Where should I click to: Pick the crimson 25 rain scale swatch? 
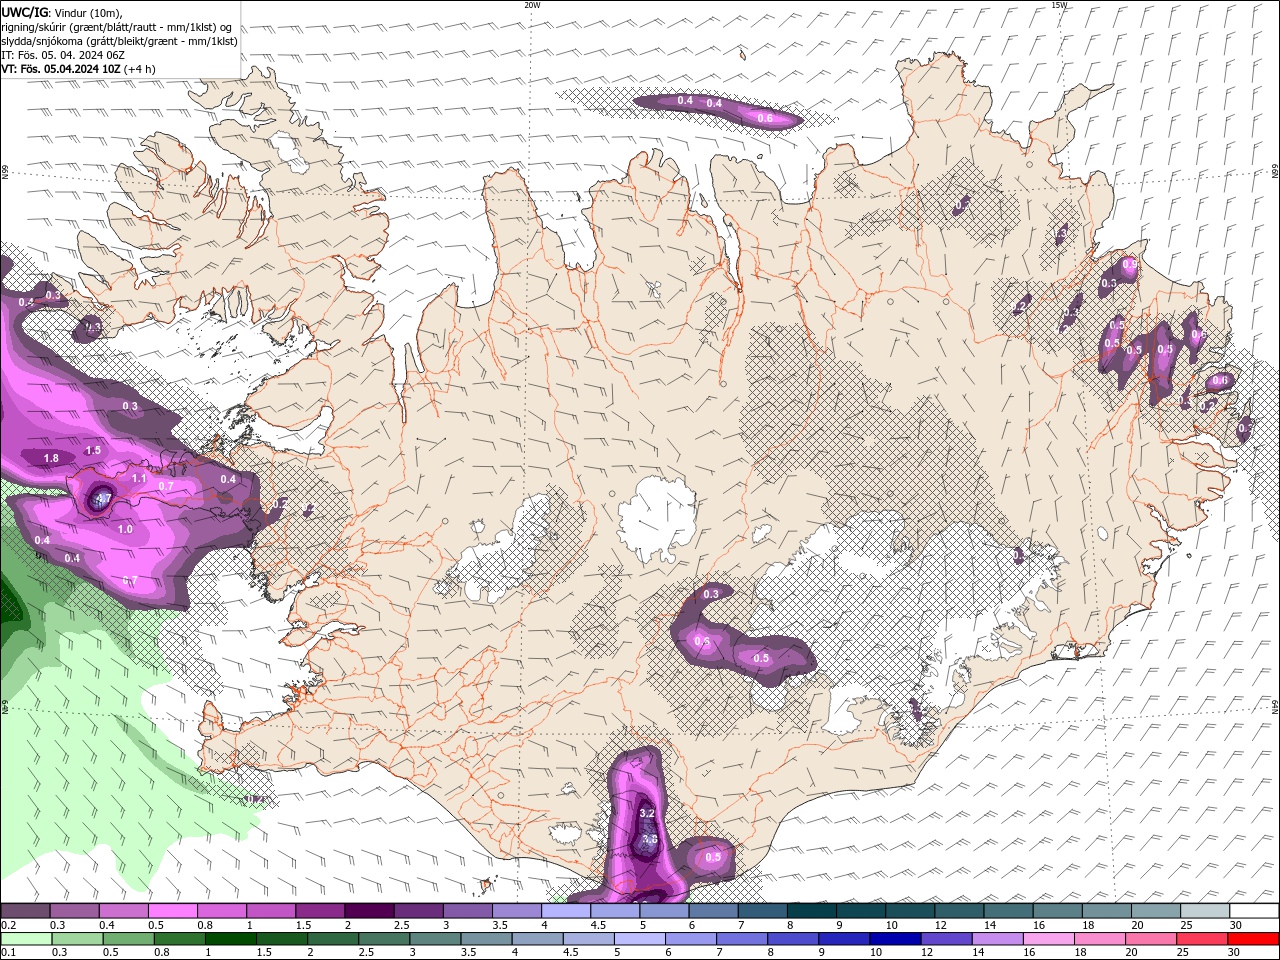pyautogui.click(x=1201, y=939)
